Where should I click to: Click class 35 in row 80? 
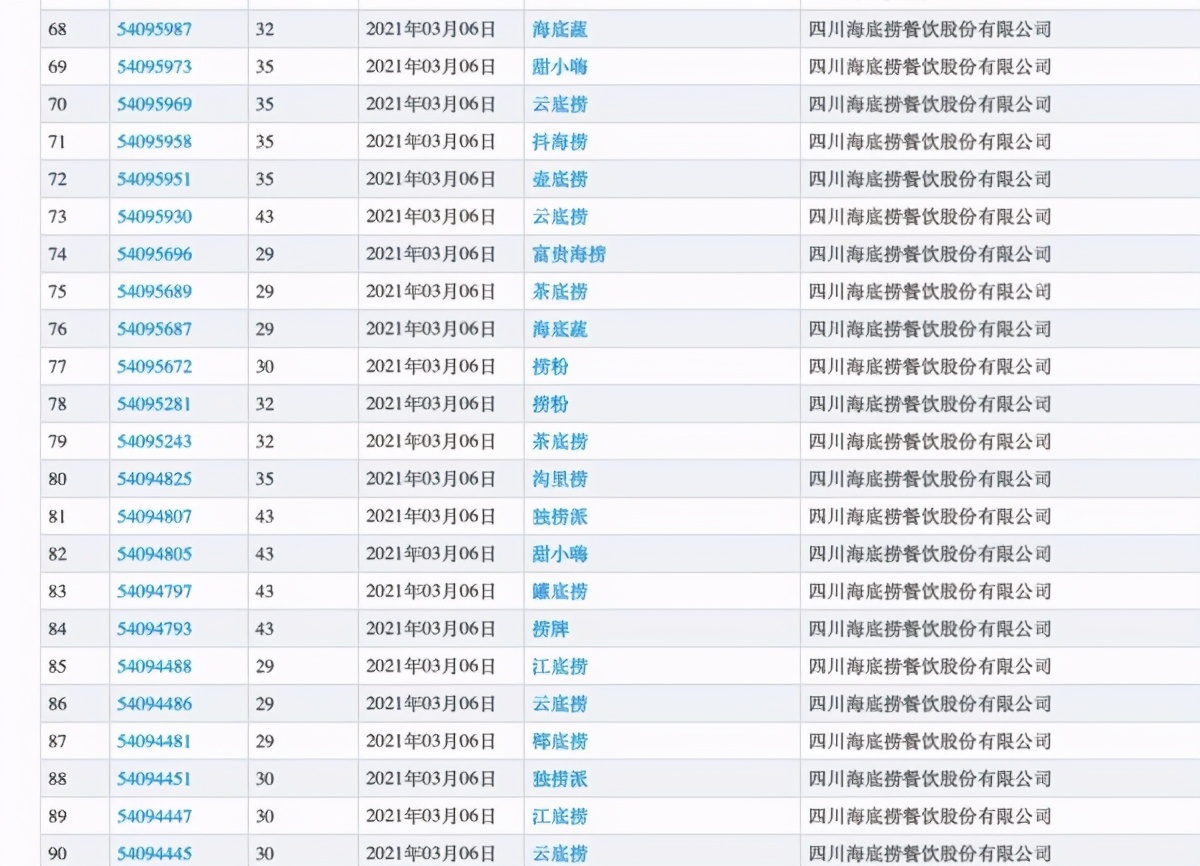[264, 479]
